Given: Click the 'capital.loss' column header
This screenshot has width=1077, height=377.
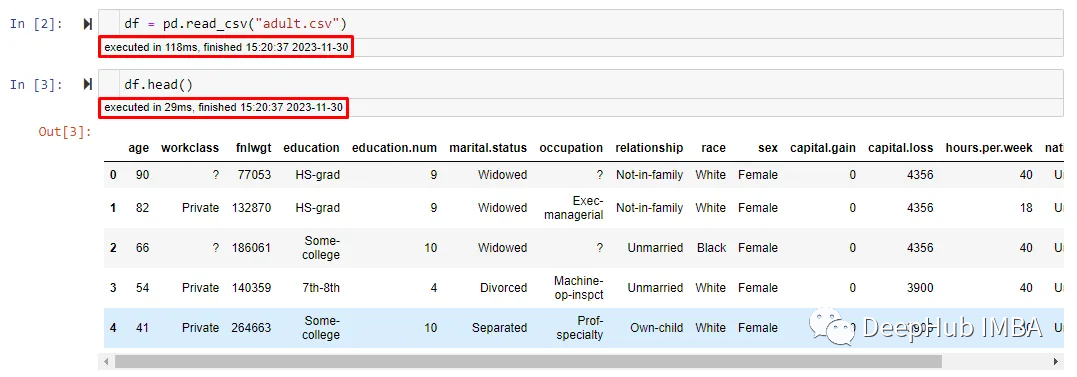Looking at the screenshot, I should point(900,148).
